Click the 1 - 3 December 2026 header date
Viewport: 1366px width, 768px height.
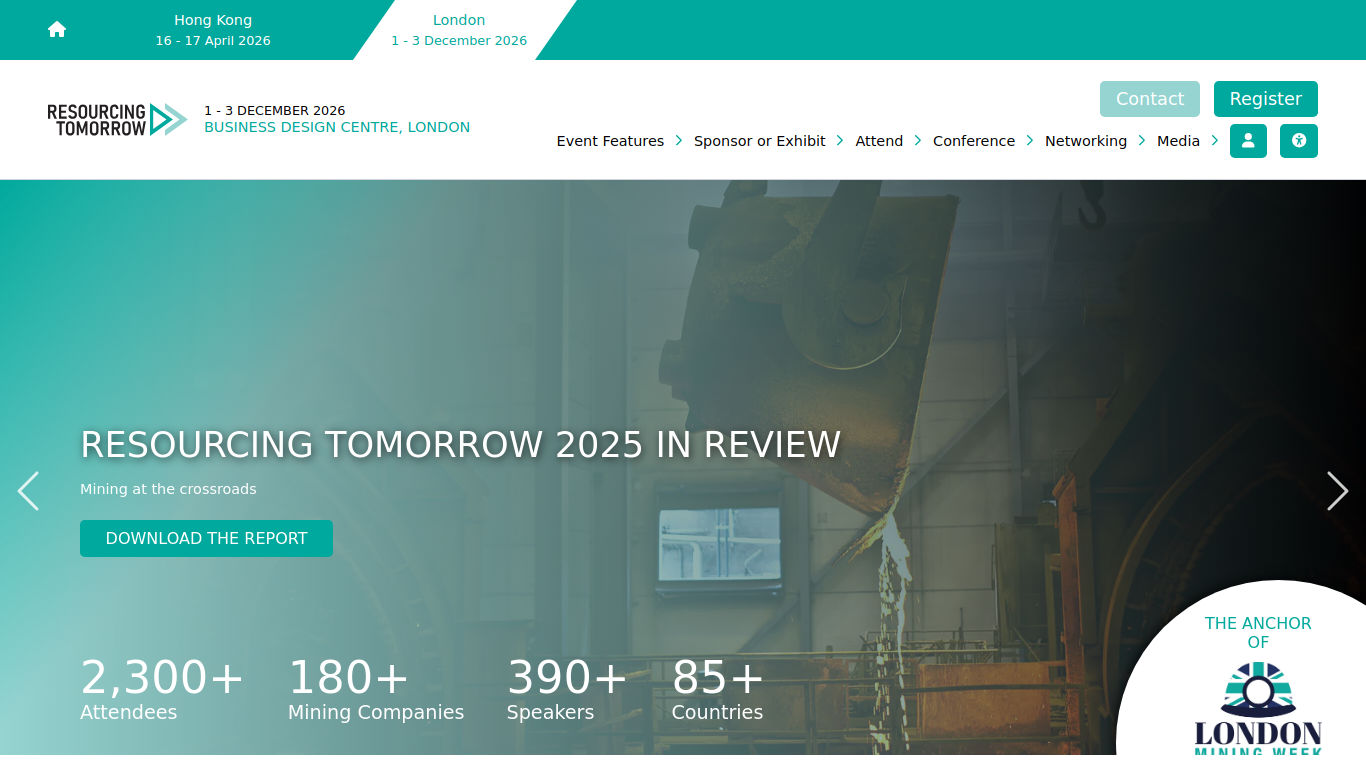tap(275, 111)
